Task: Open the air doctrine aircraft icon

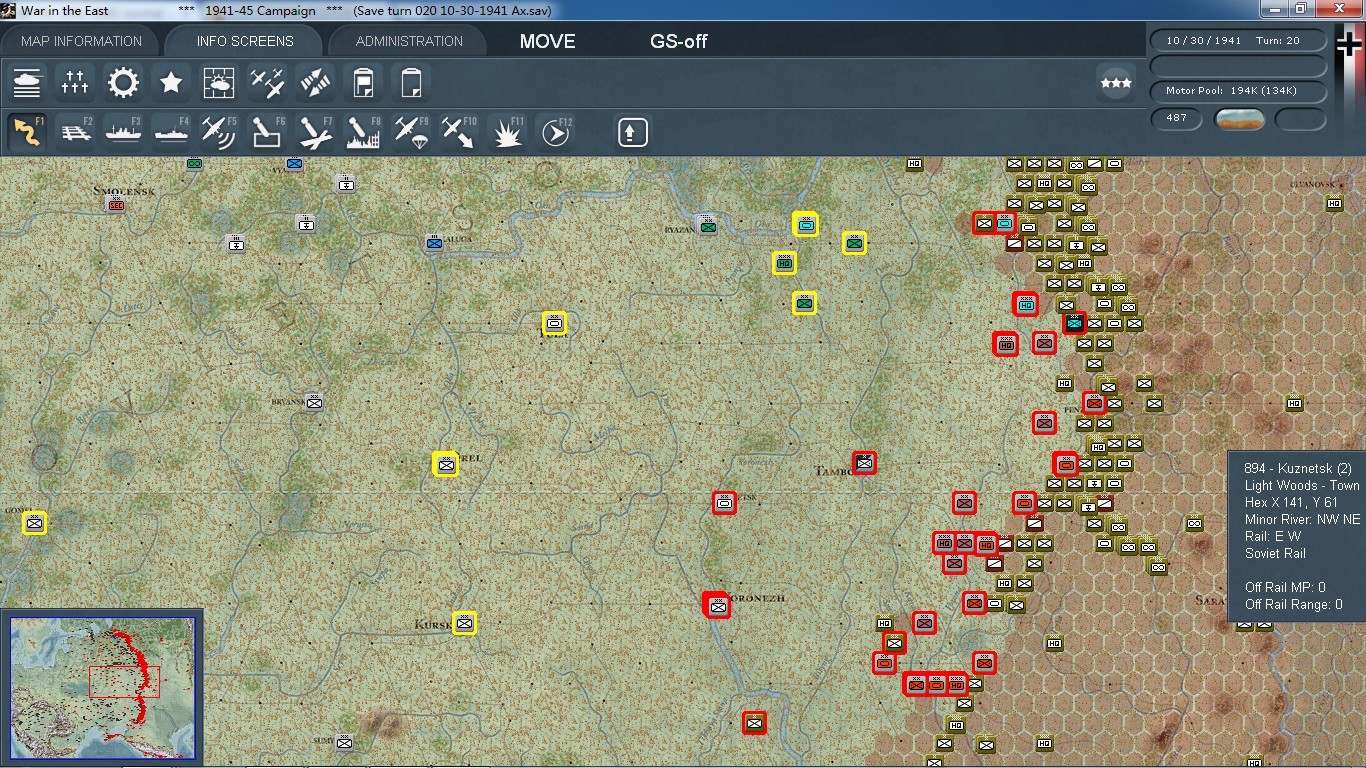Action: tap(267, 83)
